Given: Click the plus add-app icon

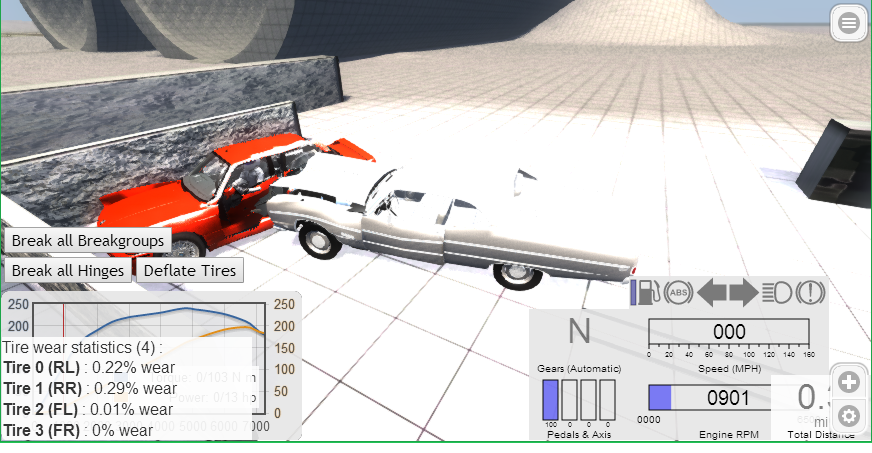Looking at the screenshot, I should [848, 382].
